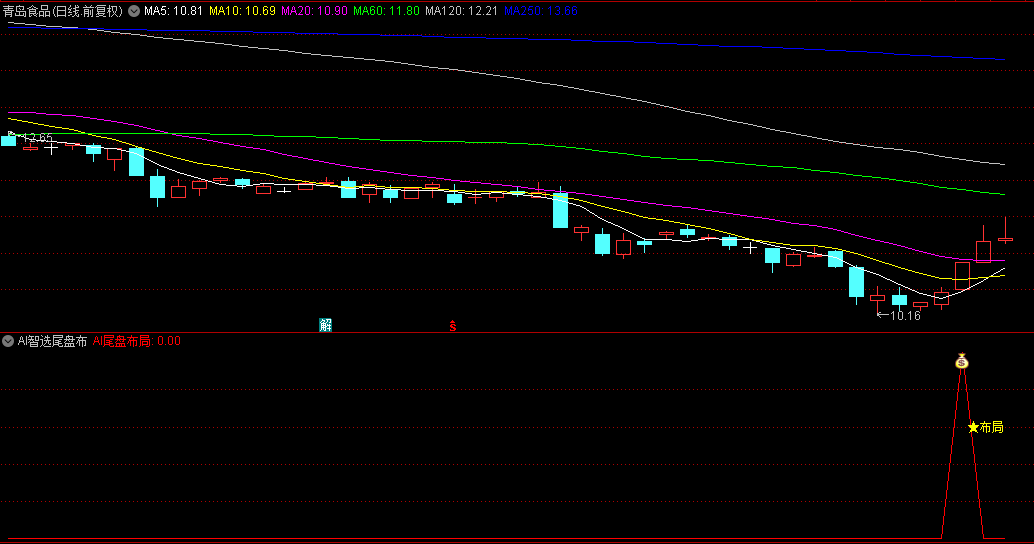Open dropdown next to 青岛食品 chart title
Image resolution: width=1034 pixels, height=544 pixels.
(134, 11)
